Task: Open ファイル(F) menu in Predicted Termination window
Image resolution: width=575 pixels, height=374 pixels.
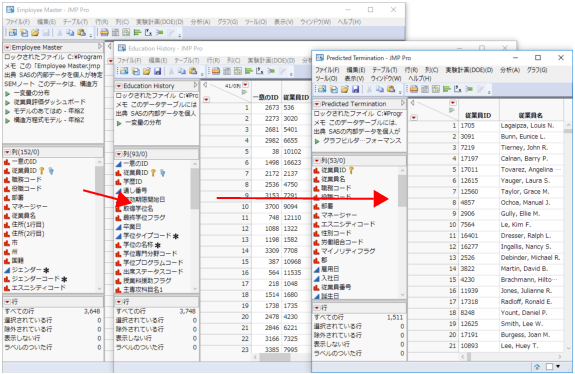Action: coord(327,70)
